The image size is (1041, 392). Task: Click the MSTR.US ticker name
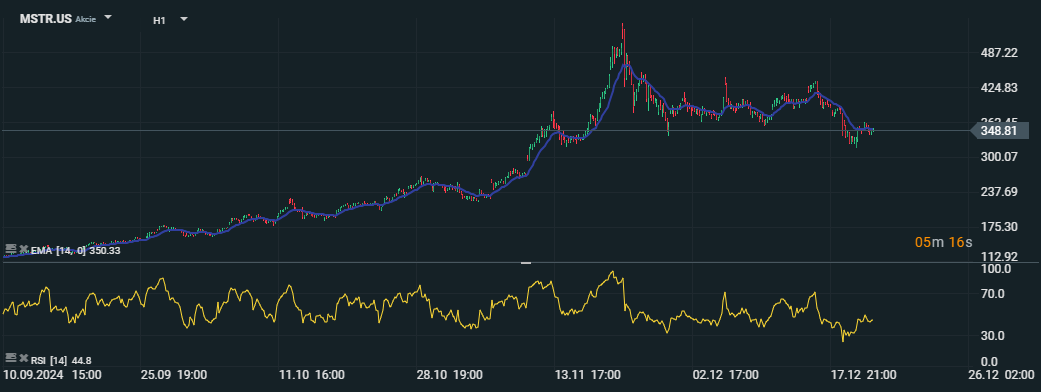pyautogui.click(x=45, y=19)
